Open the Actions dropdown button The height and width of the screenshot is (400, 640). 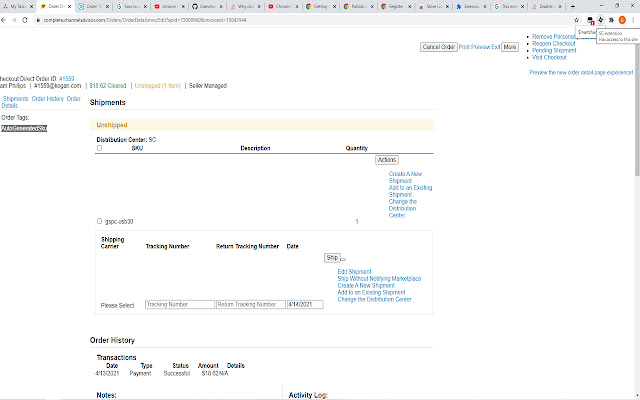click(x=387, y=160)
